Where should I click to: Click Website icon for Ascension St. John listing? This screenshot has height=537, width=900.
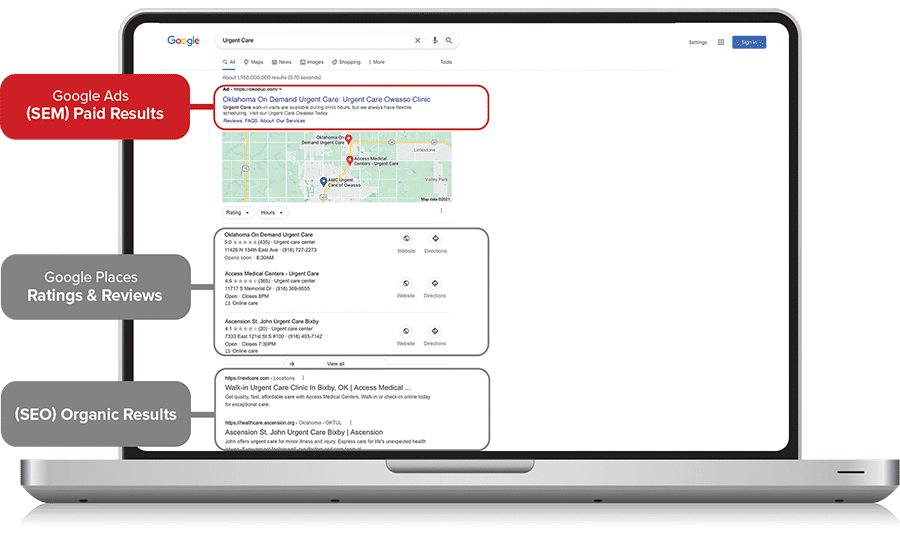coord(406,331)
